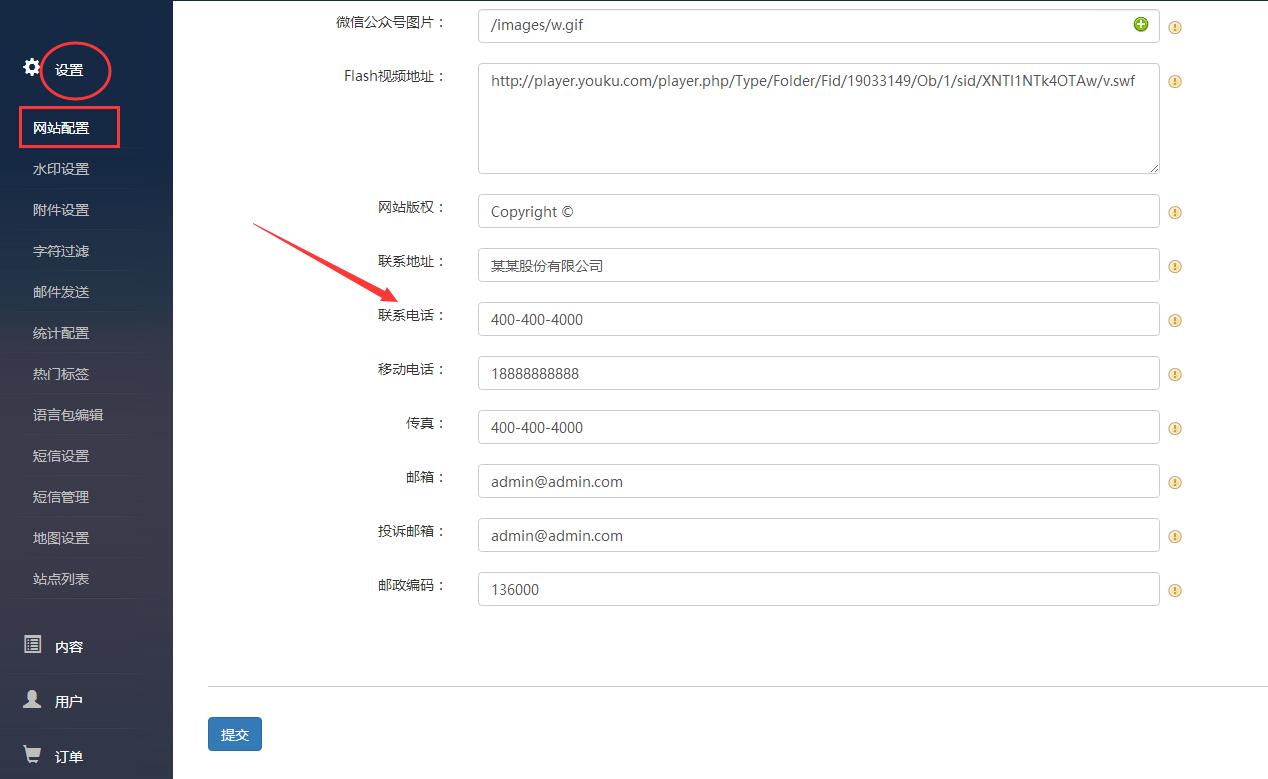This screenshot has width=1268, height=779.
Task: Click the Content list icon in sidebar
Action: [x=32, y=644]
